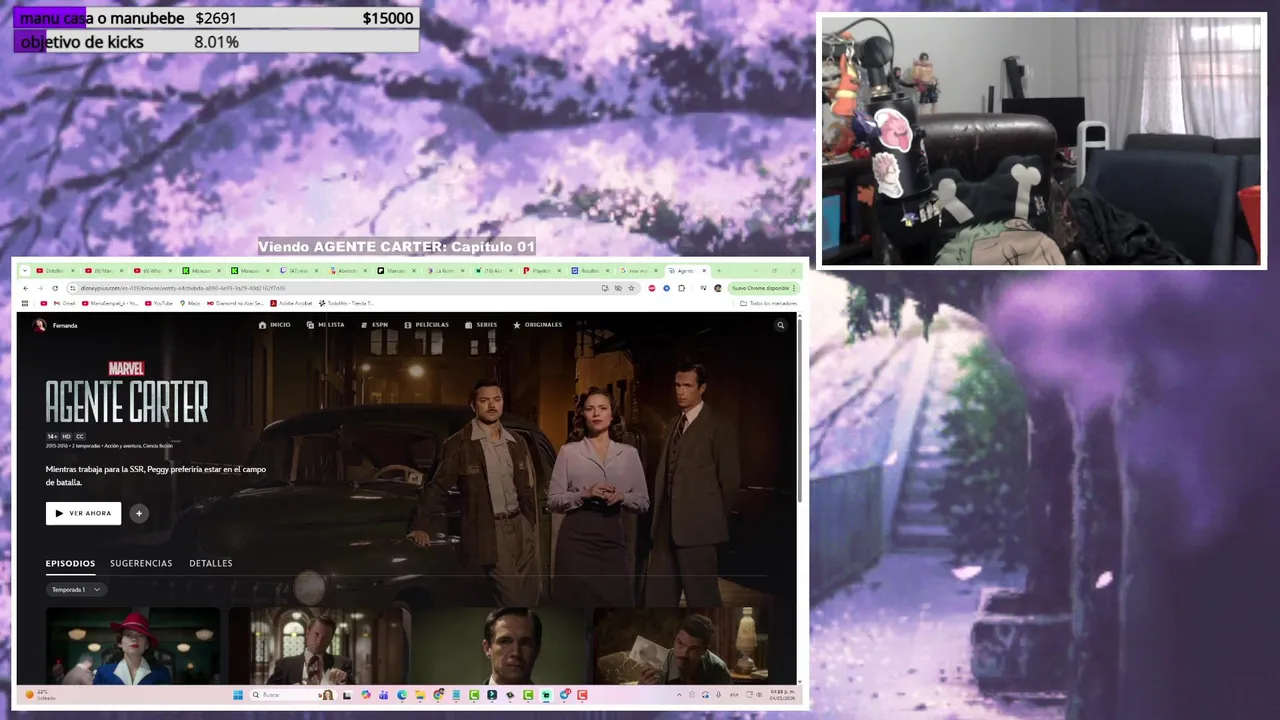Reload the page with refresh icon
The width and height of the screenshot is (1280, 720).
[55, 288]
